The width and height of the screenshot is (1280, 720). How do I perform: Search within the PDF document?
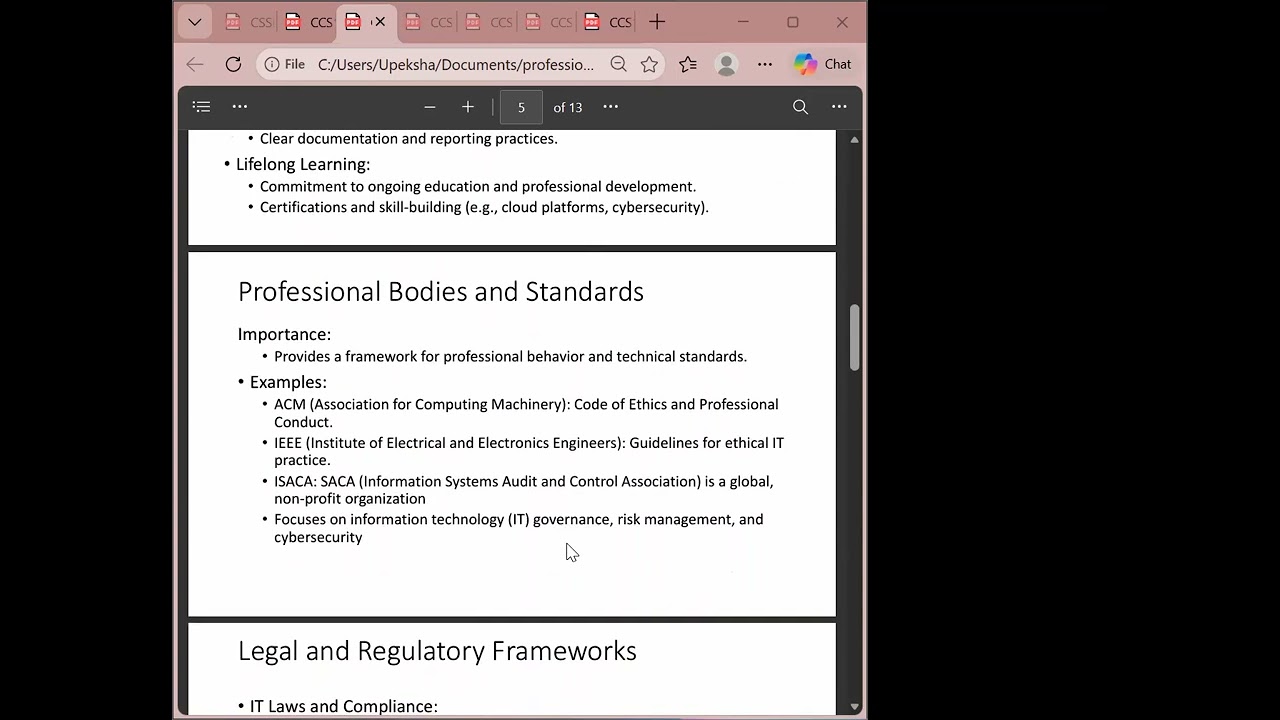(800, 107)
